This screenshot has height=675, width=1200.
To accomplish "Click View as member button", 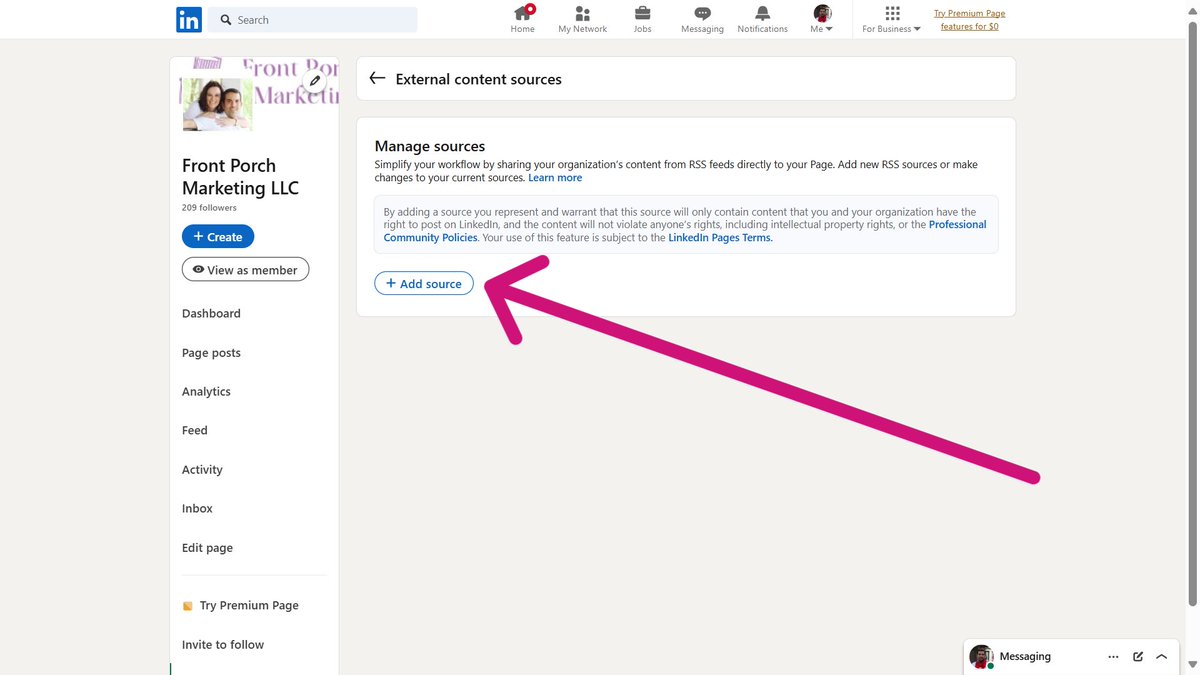I will (x=245, y=270).
